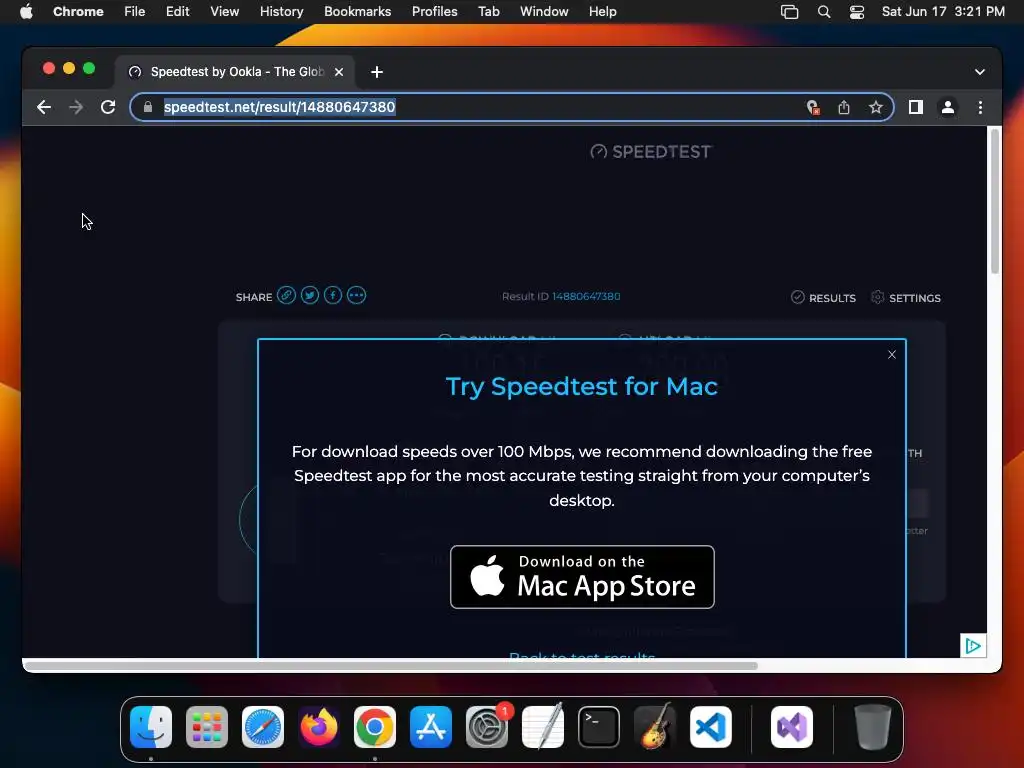Open more share options ellipsis icon
This screenshot has height=768, width=1024.
pyautogui.click(x=357, y=295)
